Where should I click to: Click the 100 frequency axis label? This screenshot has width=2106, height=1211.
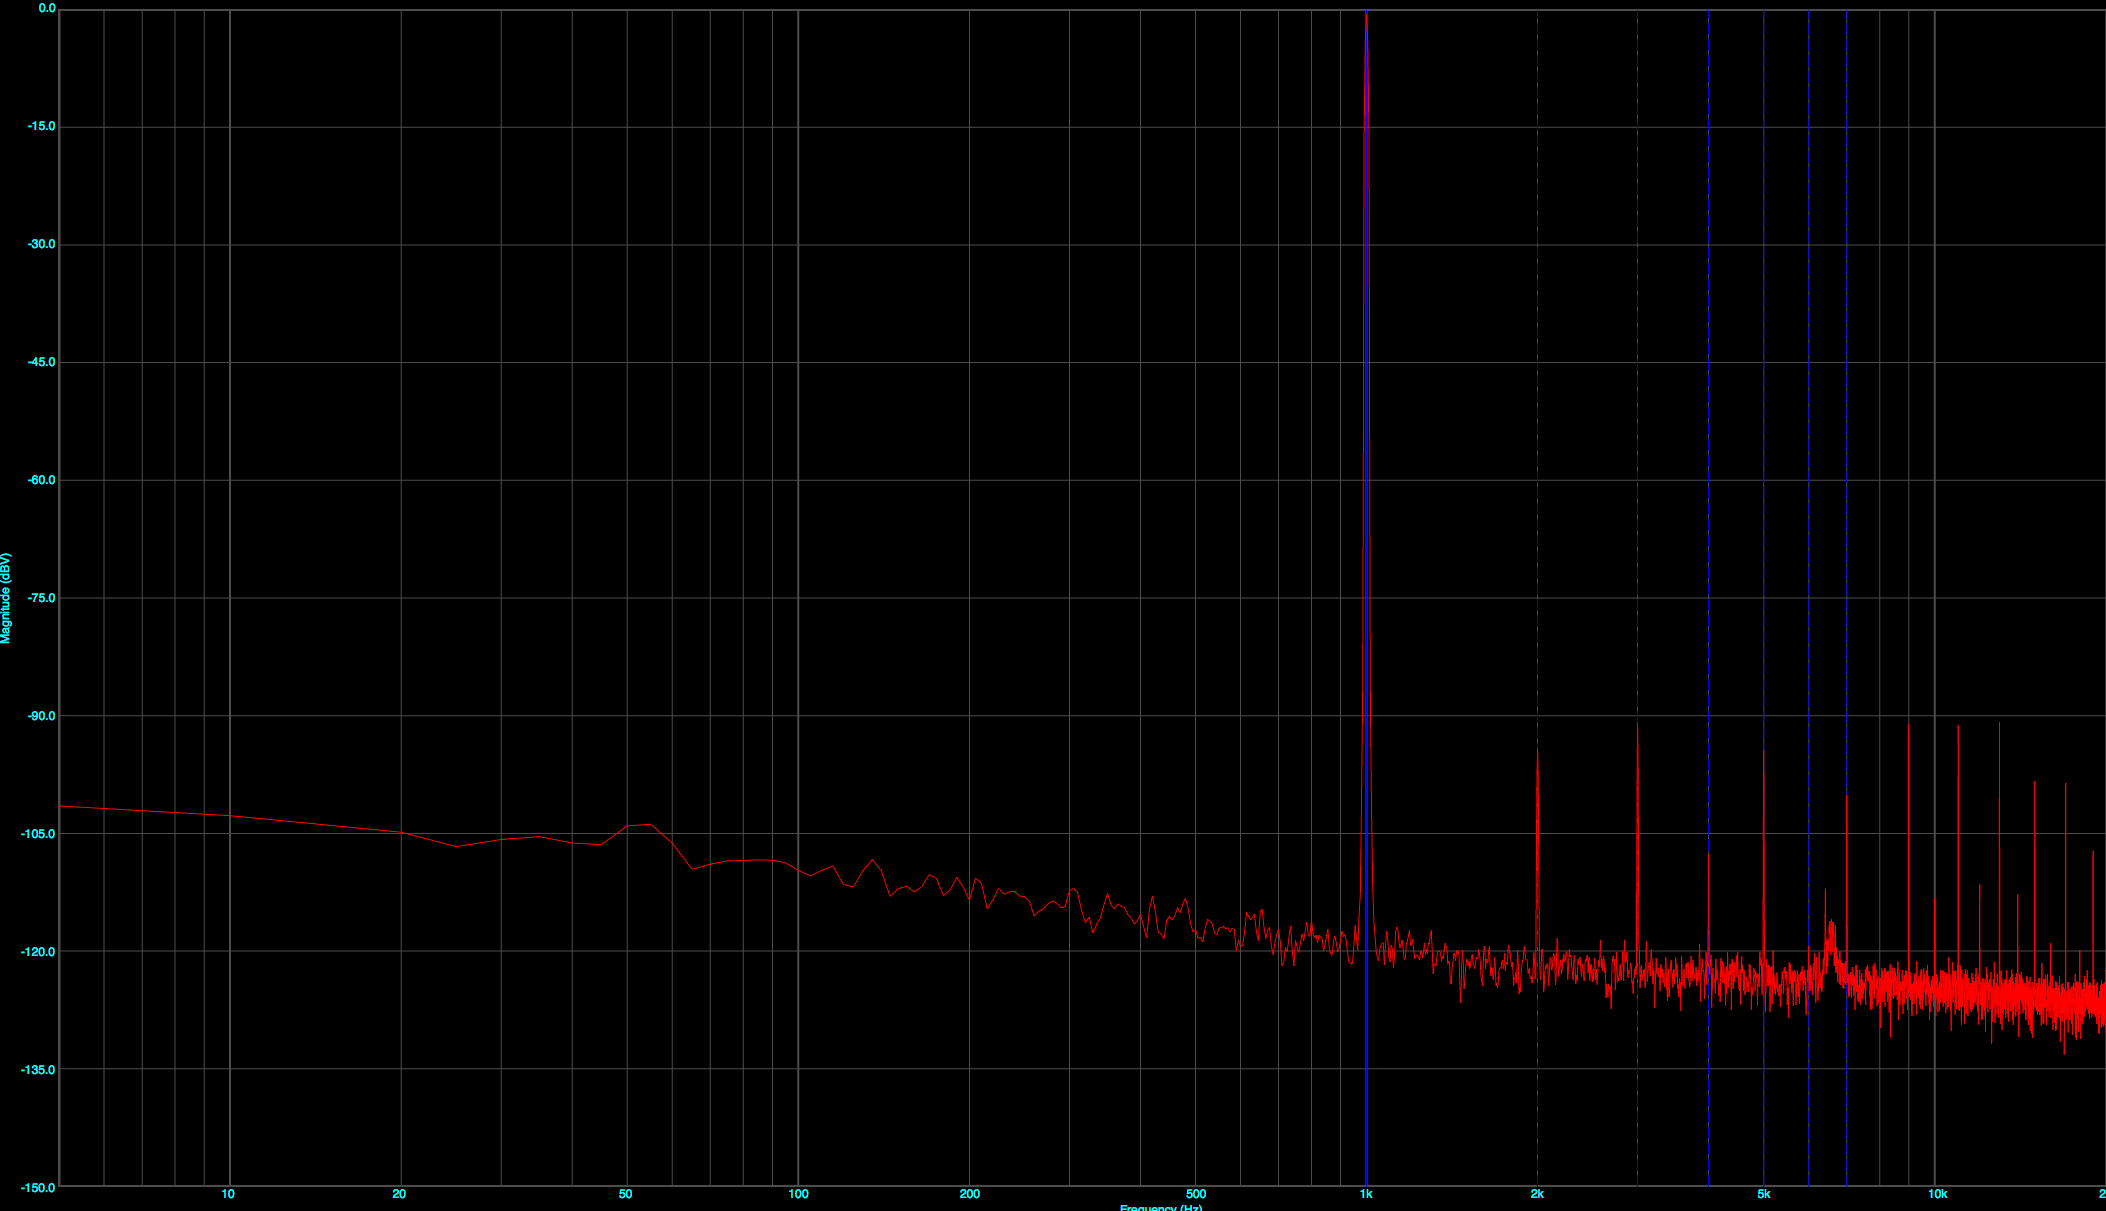(798, 1194)
